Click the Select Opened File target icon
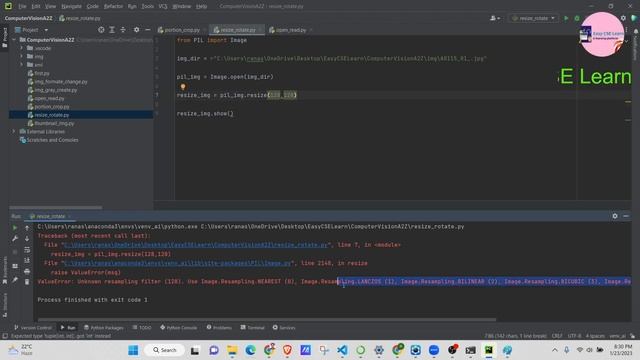 tap(101, 30)
